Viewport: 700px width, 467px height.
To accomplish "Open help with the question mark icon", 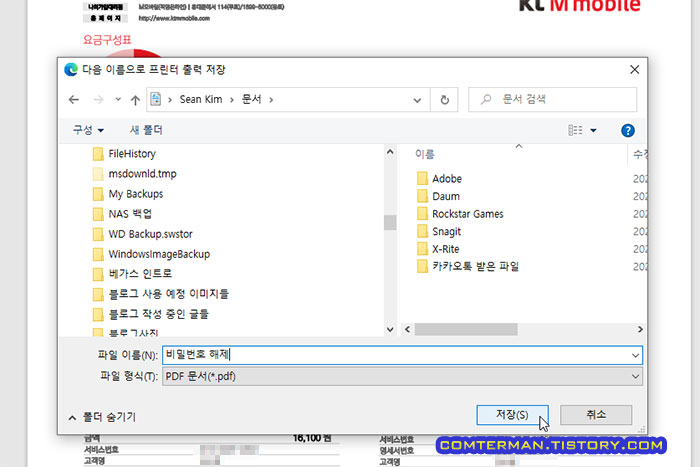I will (628, 130).
